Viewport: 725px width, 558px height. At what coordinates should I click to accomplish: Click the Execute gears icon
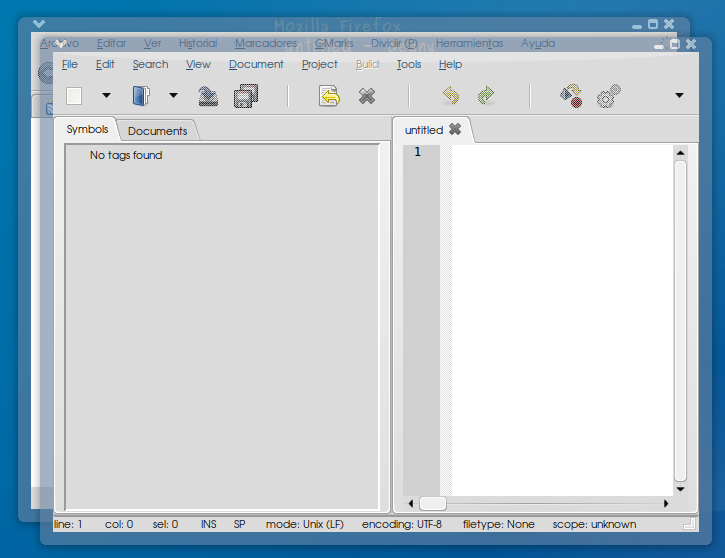(x=608, y=96)
